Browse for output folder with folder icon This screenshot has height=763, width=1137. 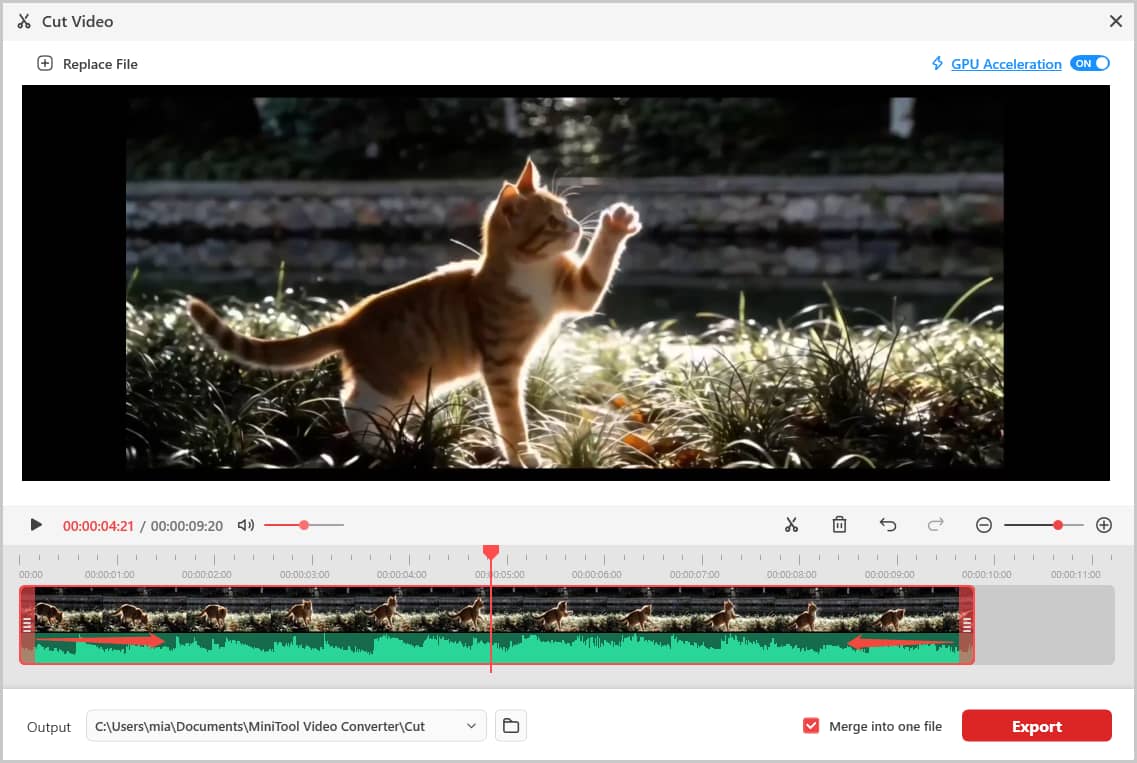510,726
